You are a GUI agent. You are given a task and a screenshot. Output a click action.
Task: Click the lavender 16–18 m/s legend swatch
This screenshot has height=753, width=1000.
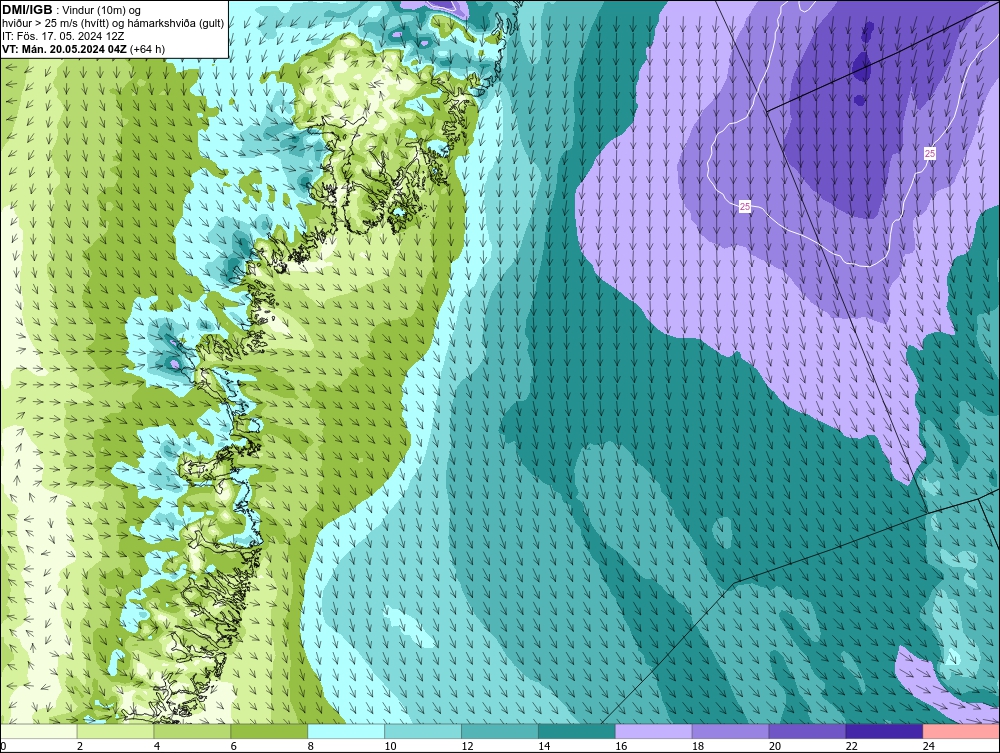pyautogui.click(x=654, y=731)
